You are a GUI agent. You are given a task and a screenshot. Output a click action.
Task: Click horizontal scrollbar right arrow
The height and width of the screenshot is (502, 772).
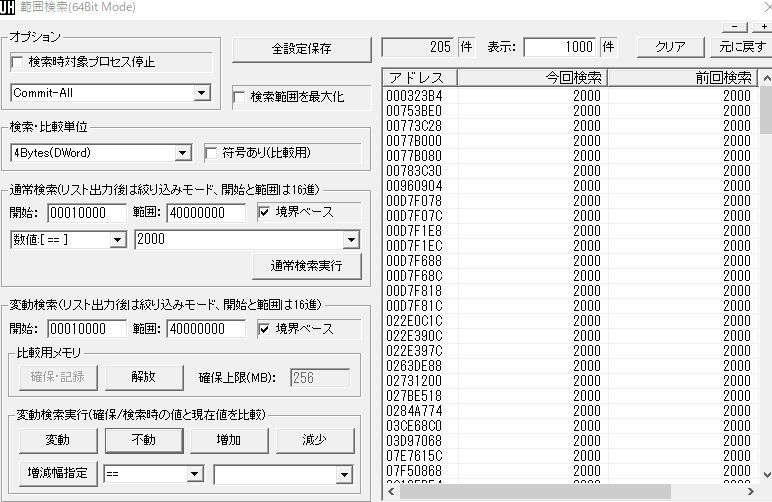[x=751, y=491]
